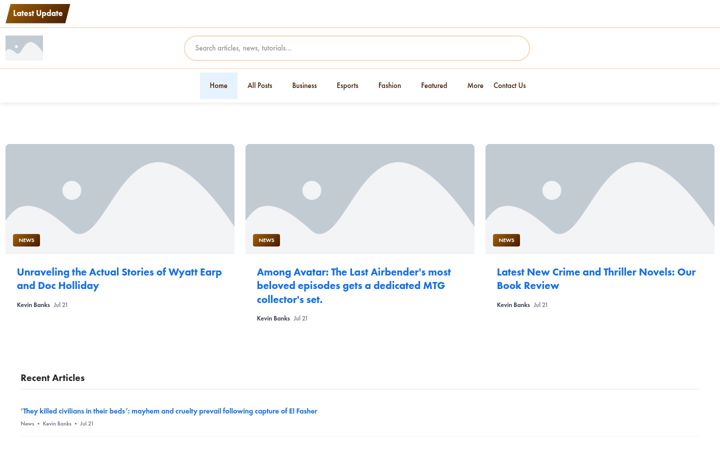Click the Jul 21 date under Avatar post

click(301, 318)
